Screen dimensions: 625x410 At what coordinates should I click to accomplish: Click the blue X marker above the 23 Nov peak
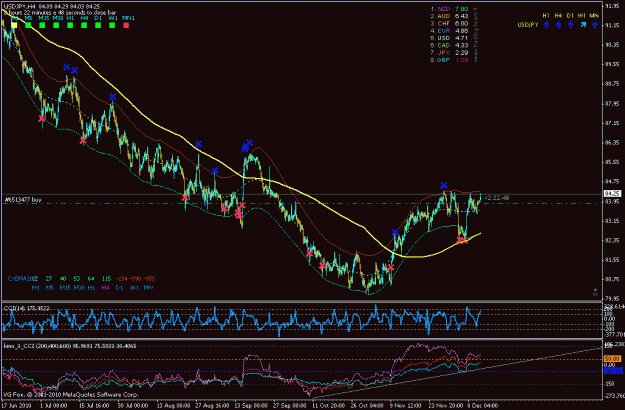coord(444,185)
